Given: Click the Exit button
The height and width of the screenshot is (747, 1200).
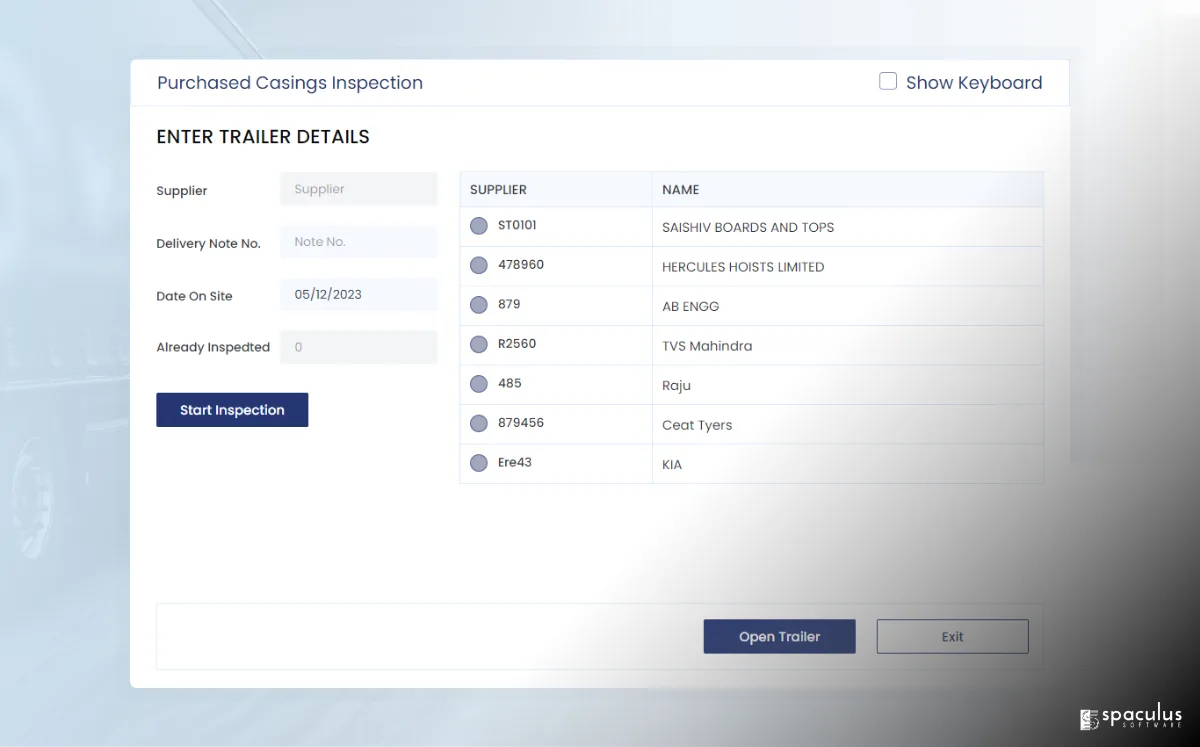Looking at the screenshot, I should pos(952,637).
